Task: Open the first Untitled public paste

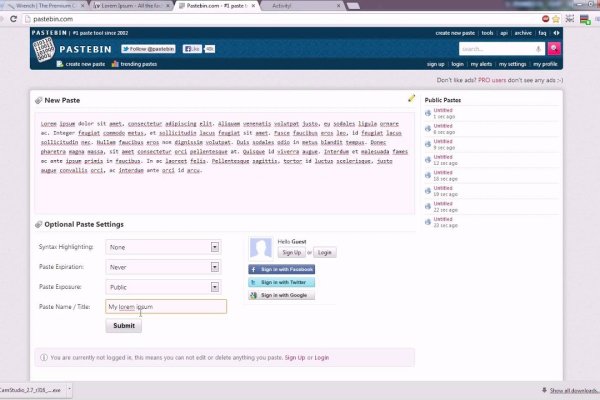Action: tap(442, 110)
